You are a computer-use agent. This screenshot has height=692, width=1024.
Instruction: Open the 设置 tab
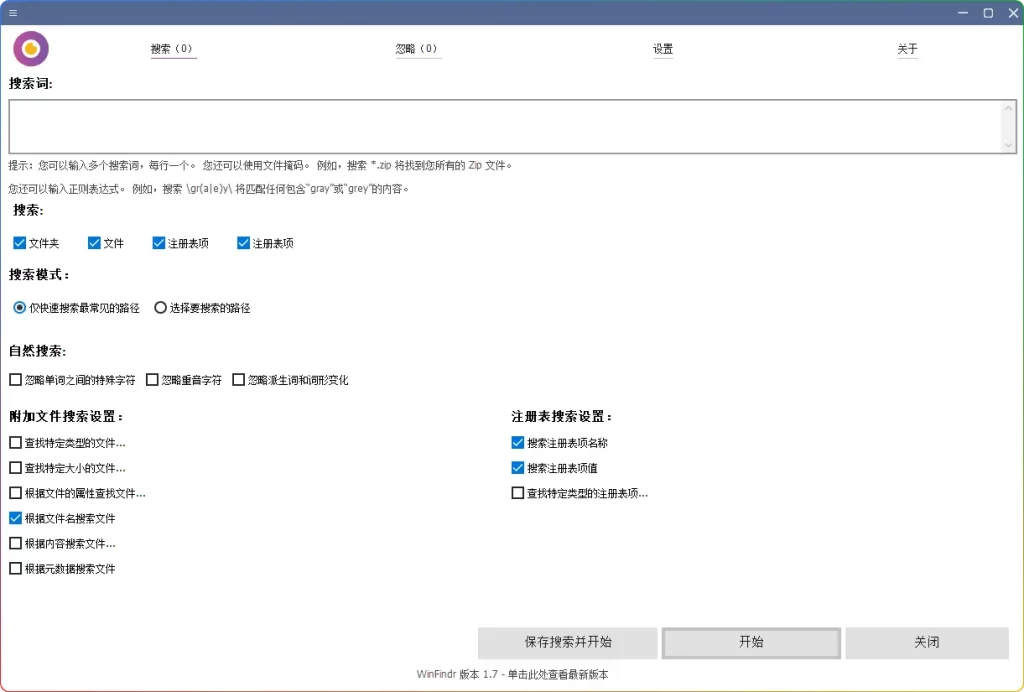pyautogui.click(x=663, y=49)
